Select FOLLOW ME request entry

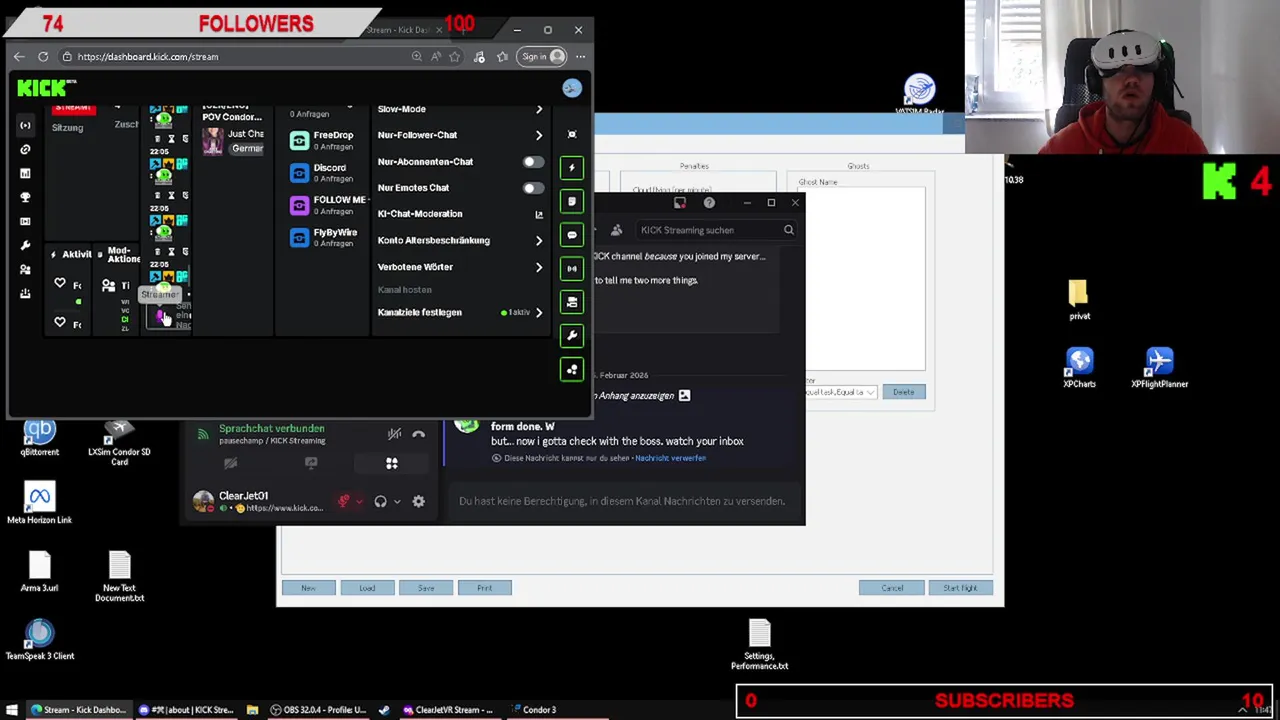pos(328,205)
